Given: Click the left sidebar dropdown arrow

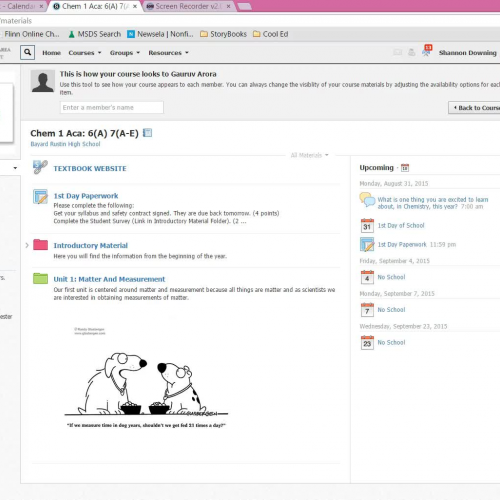Looking at the screenshot, I should [x=15, y=168].
